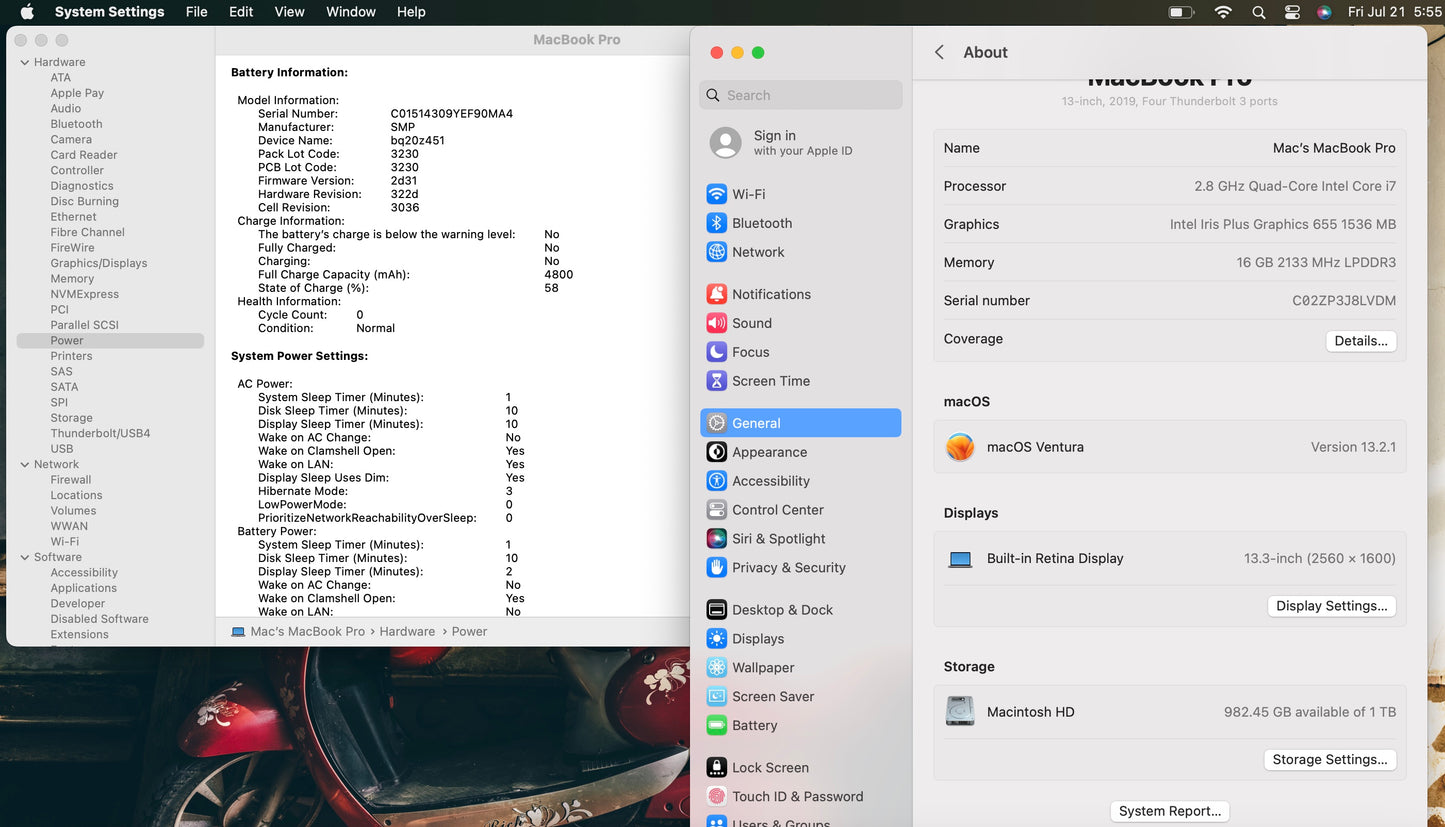This screenshot has height=827, width=1445.
Task: Select Applications under Software
Action: coord(84,588)
